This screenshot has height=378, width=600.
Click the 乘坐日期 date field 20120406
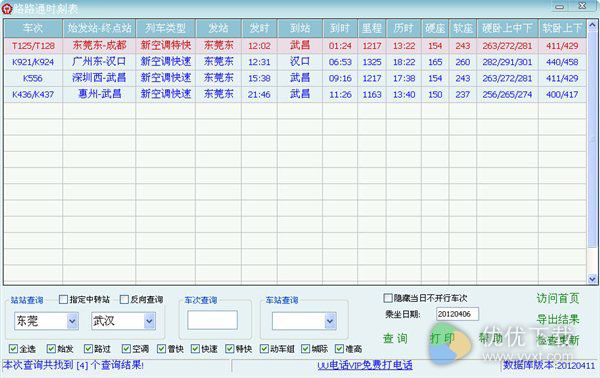point(457,314)
